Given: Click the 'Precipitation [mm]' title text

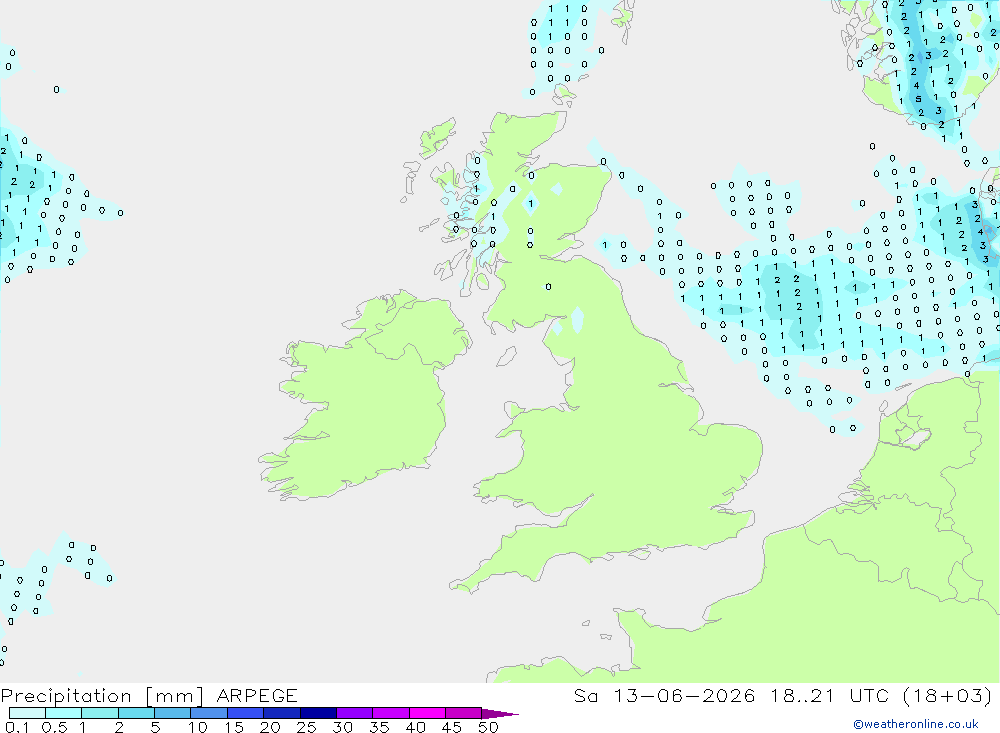Looking at the screenshot, I should (102, 696).
